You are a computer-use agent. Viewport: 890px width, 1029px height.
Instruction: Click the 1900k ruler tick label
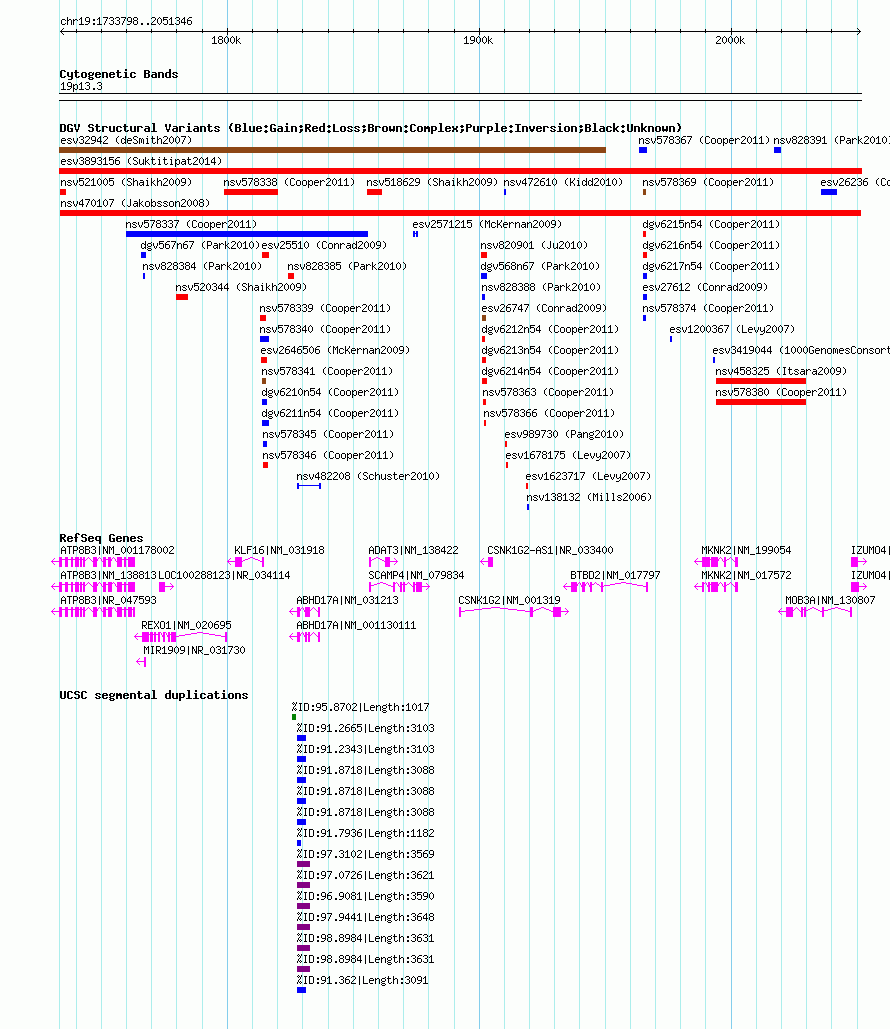[478, 41]
